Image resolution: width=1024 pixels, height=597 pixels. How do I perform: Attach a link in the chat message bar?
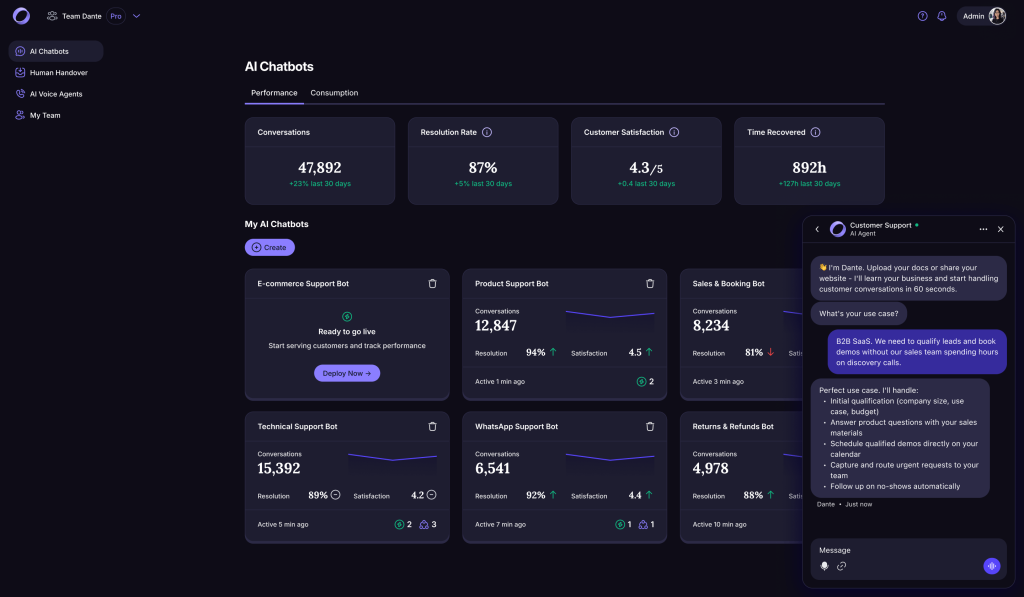841,565
